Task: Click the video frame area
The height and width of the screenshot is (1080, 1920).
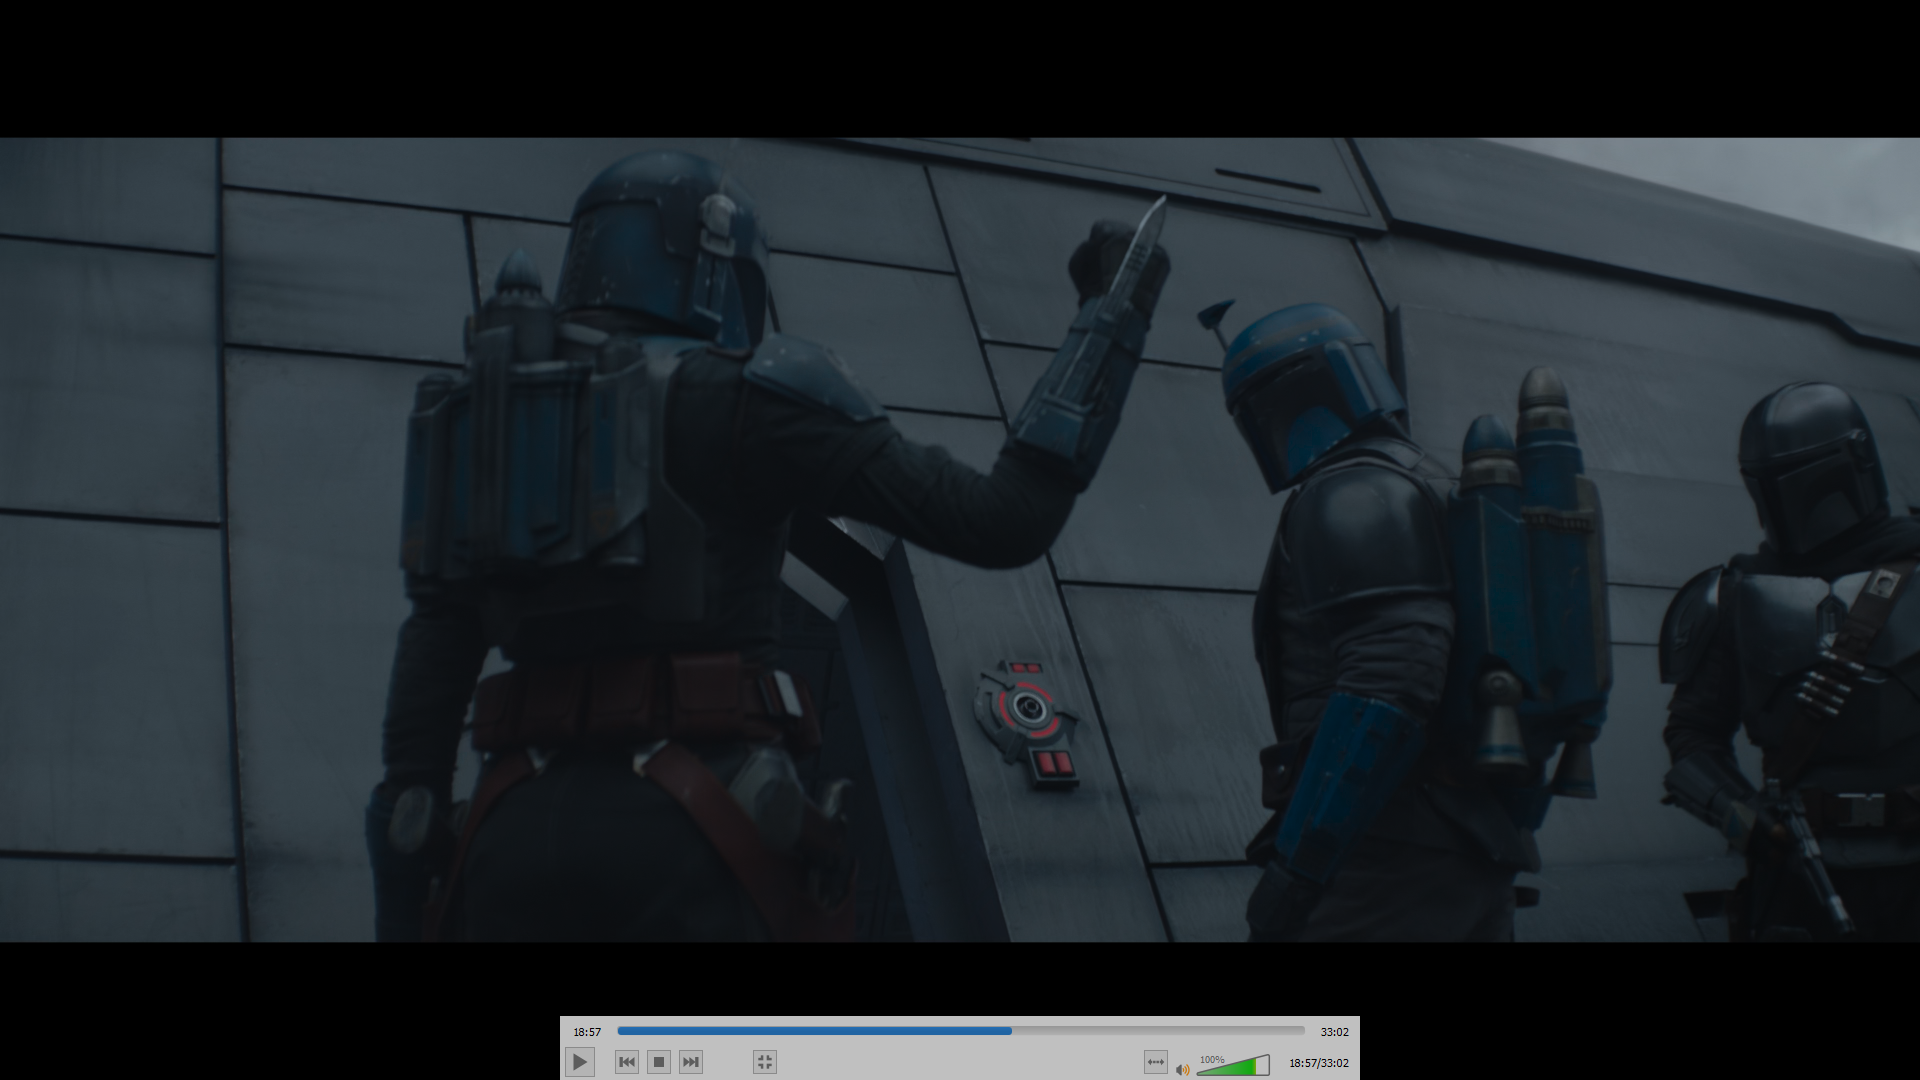Action: [x=960, y=540]
